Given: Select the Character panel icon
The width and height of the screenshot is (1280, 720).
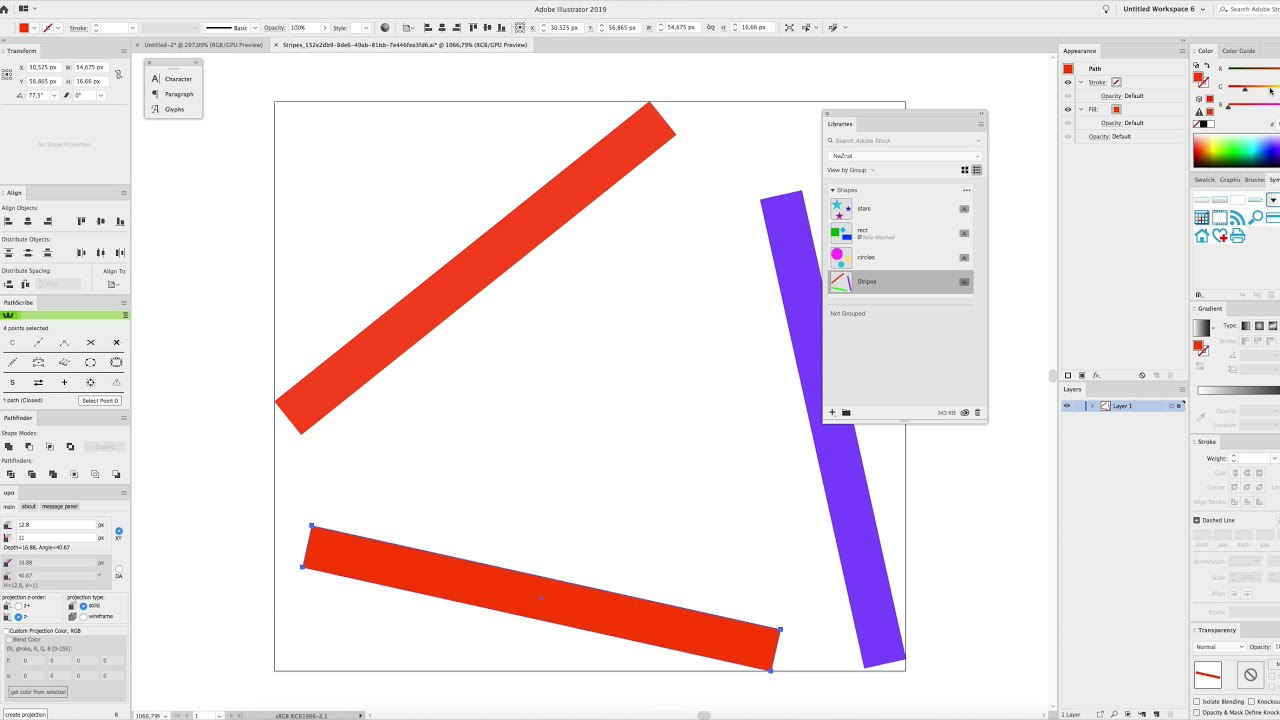Looking at the screenshot, I should 155,79.
